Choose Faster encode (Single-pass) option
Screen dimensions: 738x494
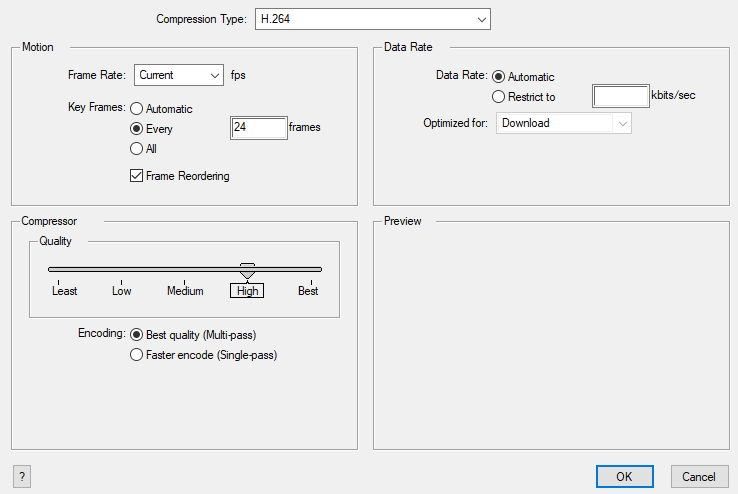pyautogui.click(x=137, y=355)
